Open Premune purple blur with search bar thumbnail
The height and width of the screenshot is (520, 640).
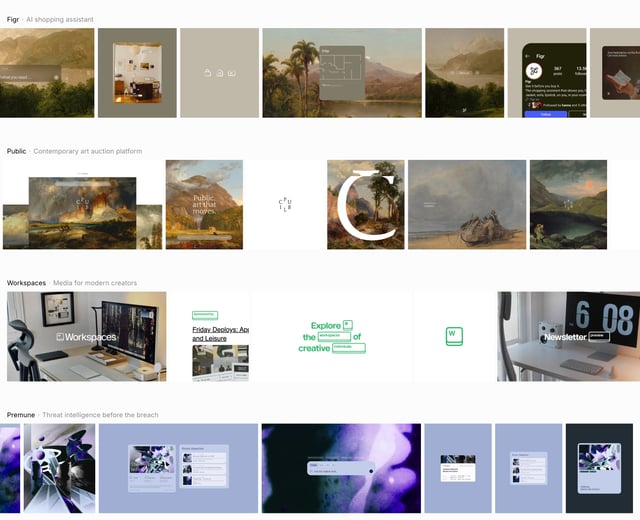(341, 468)
